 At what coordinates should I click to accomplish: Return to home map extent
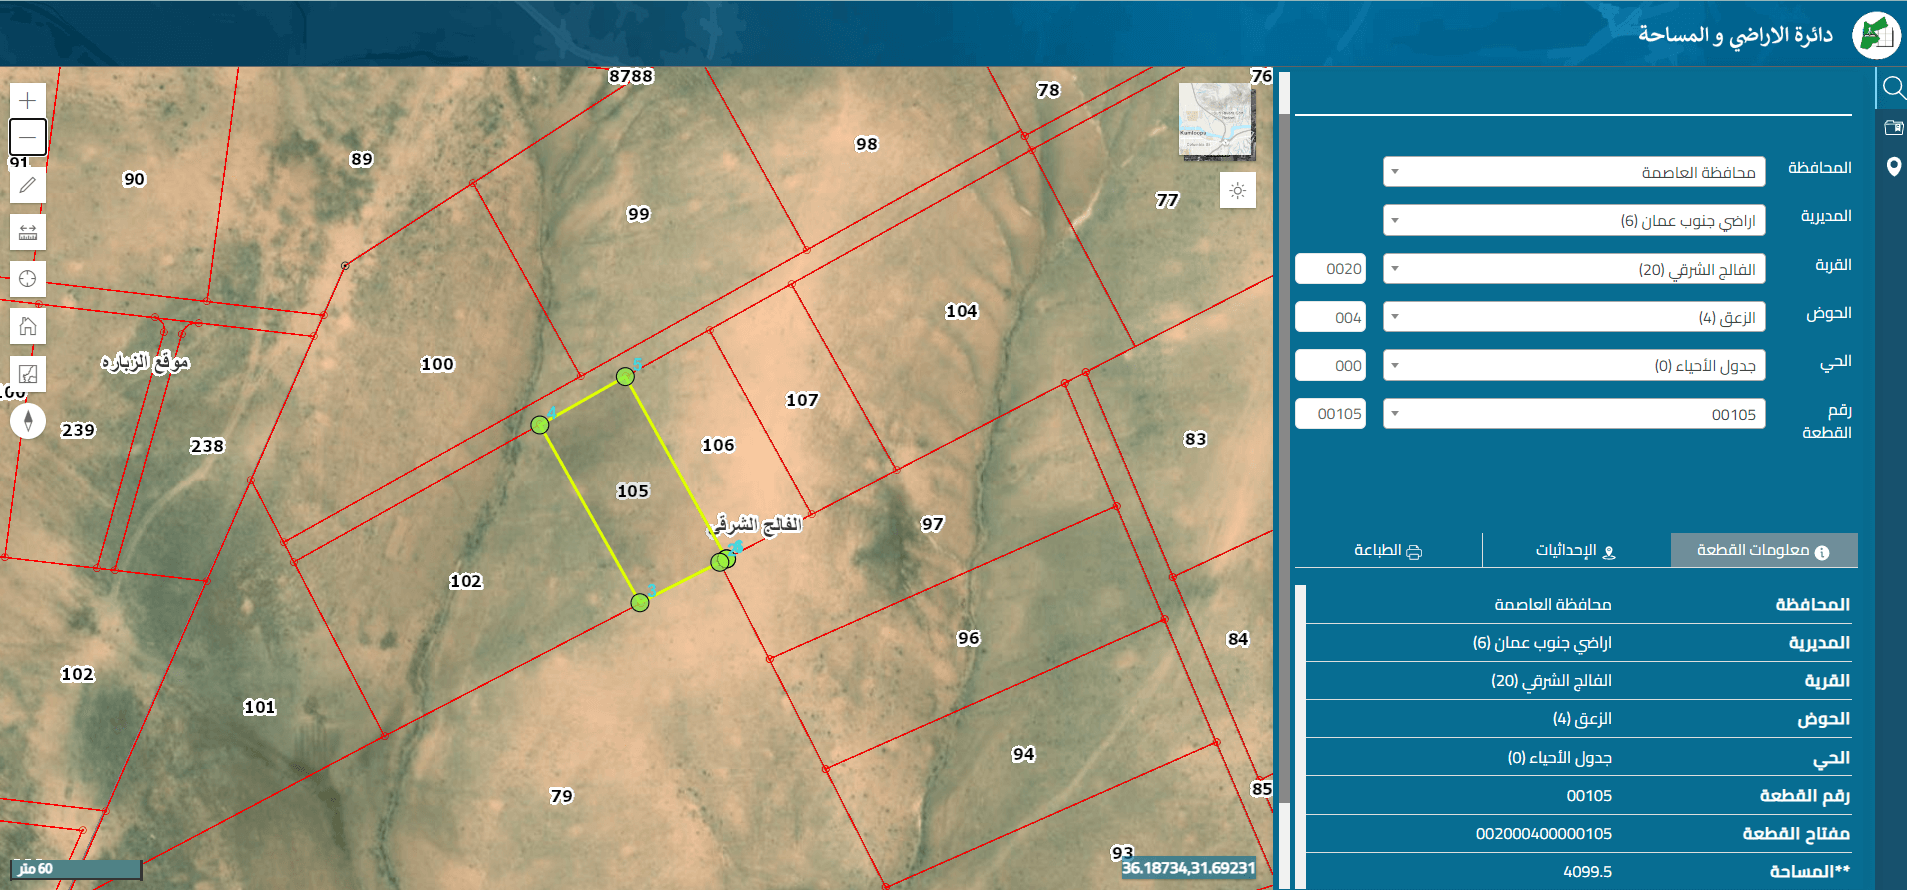[x=28, y=326]
